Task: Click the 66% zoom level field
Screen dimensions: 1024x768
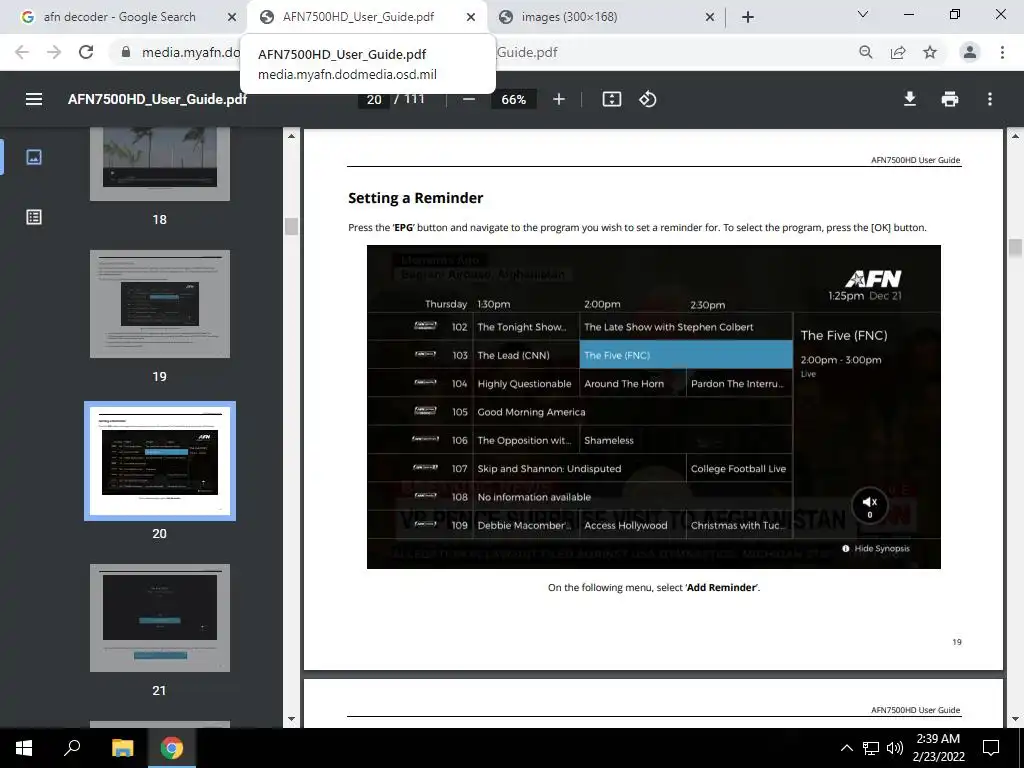Action: coord(513,99)
